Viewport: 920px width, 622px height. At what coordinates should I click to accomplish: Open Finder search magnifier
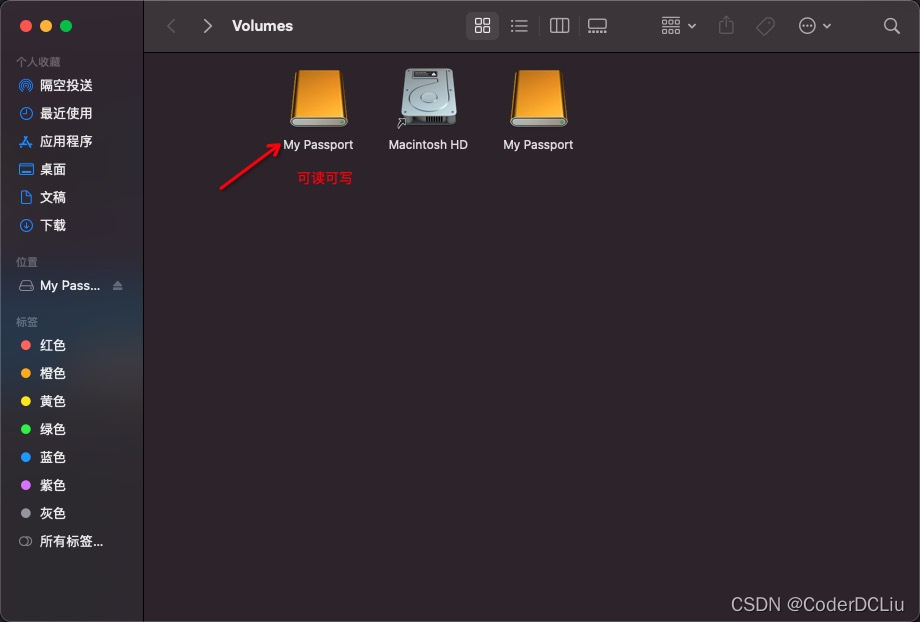892,26
